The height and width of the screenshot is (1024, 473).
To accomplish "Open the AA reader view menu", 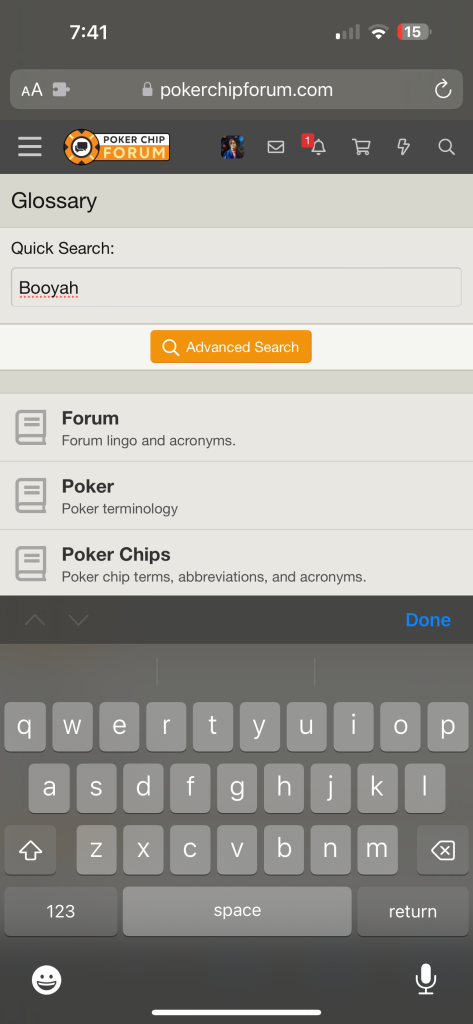I will 32,90.
